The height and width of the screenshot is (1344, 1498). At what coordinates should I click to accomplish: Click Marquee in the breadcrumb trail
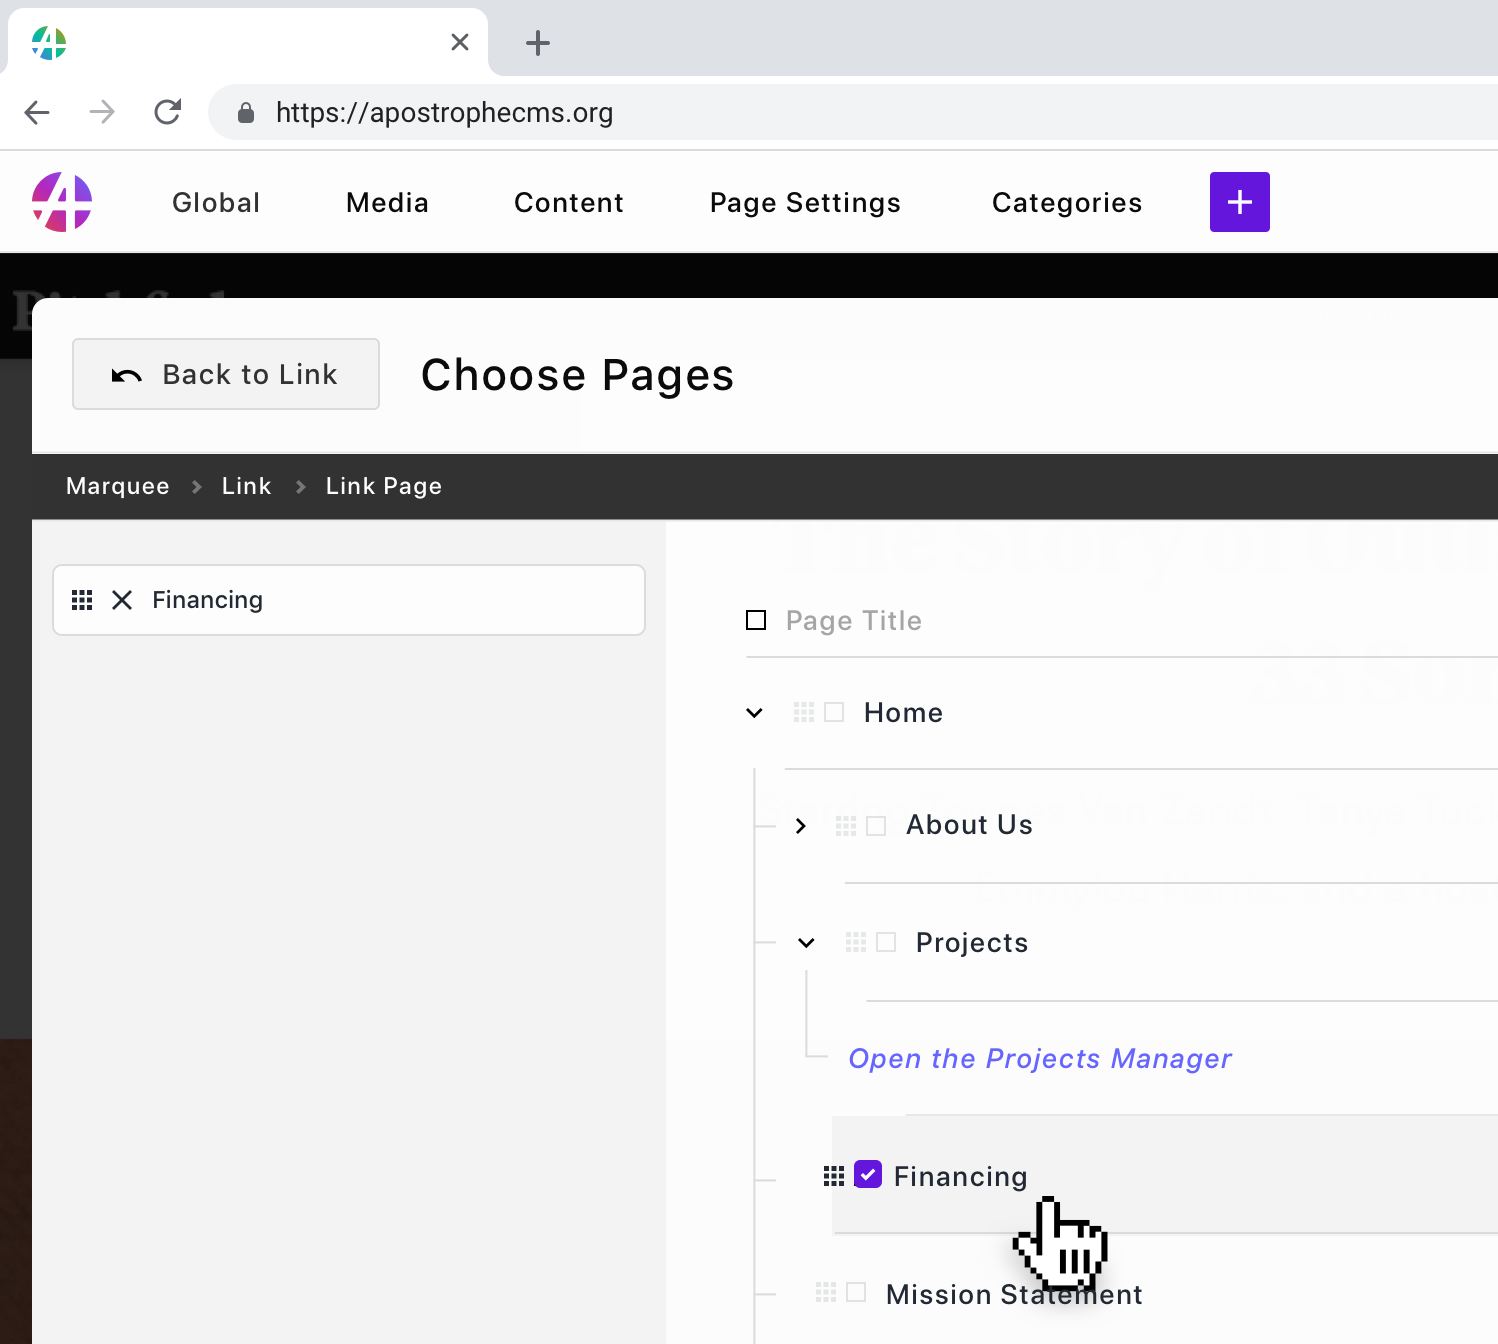pos(117,486)
